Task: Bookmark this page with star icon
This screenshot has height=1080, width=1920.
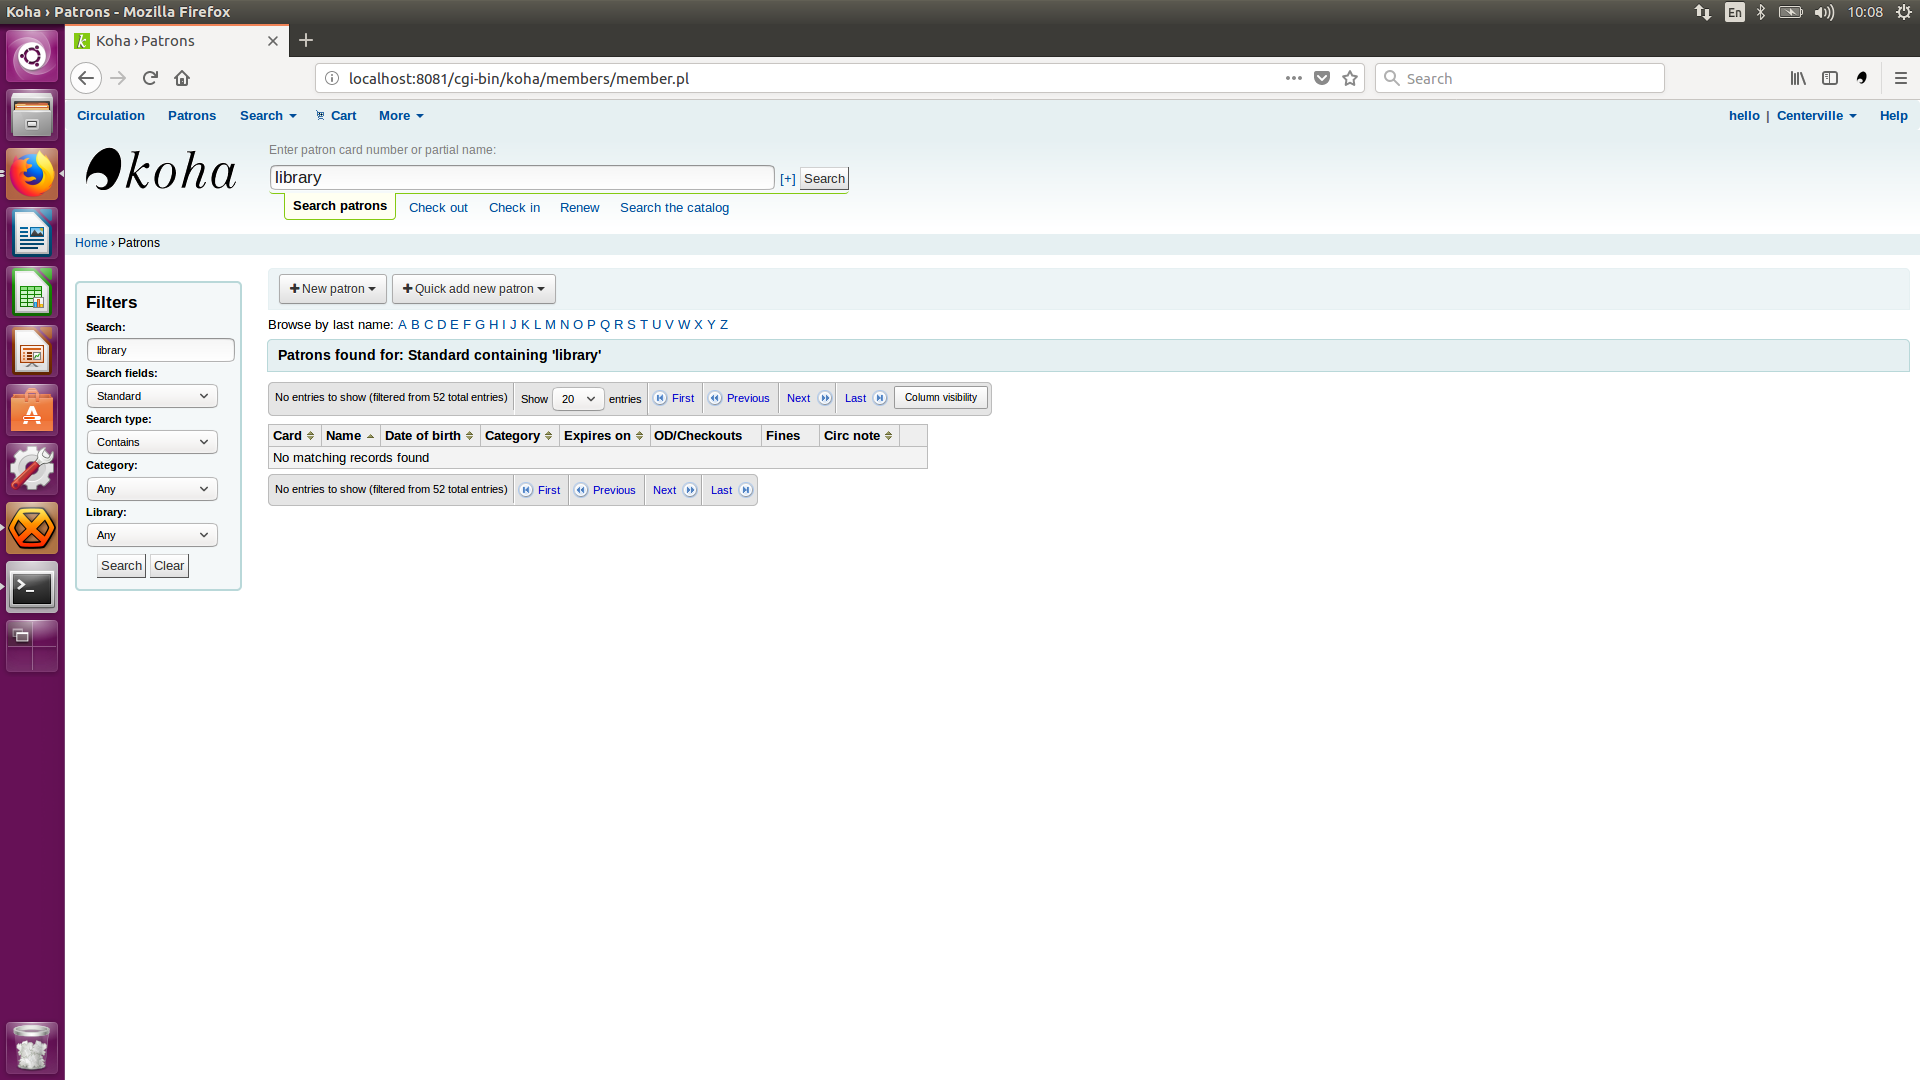Action: point(1350,78)
